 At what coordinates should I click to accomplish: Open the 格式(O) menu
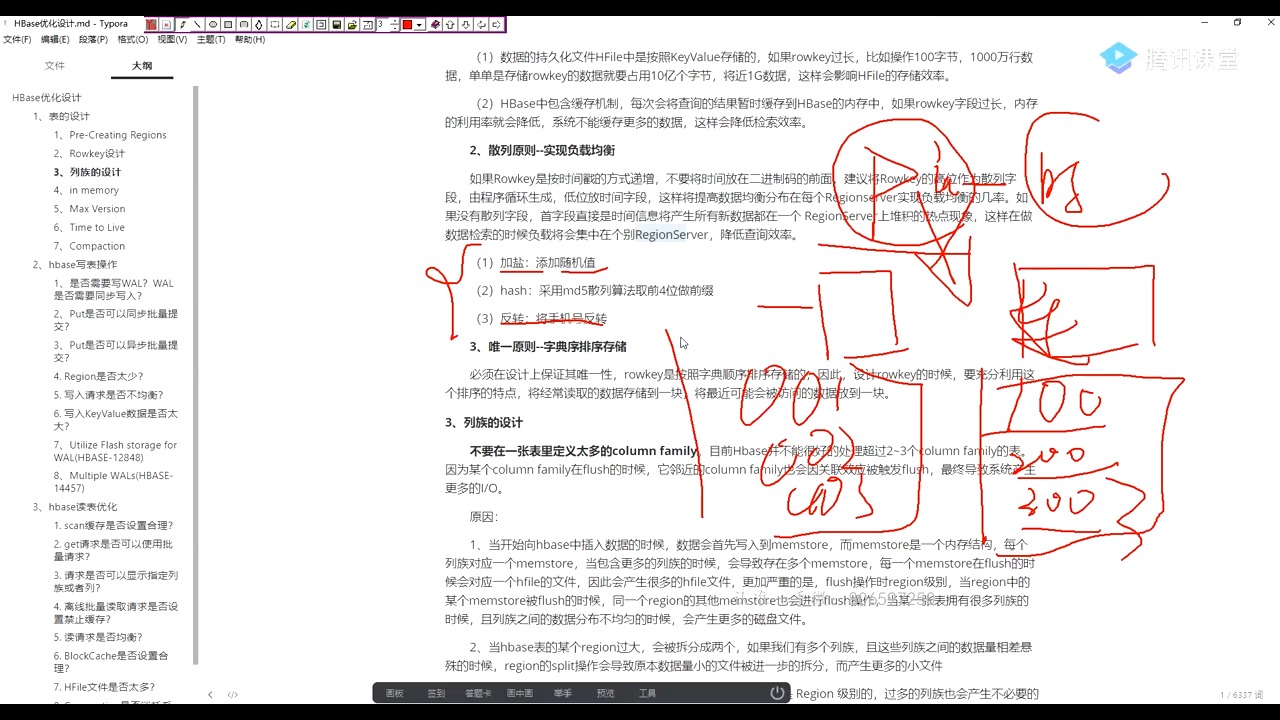pyautogui.click(x=133, y=40)
